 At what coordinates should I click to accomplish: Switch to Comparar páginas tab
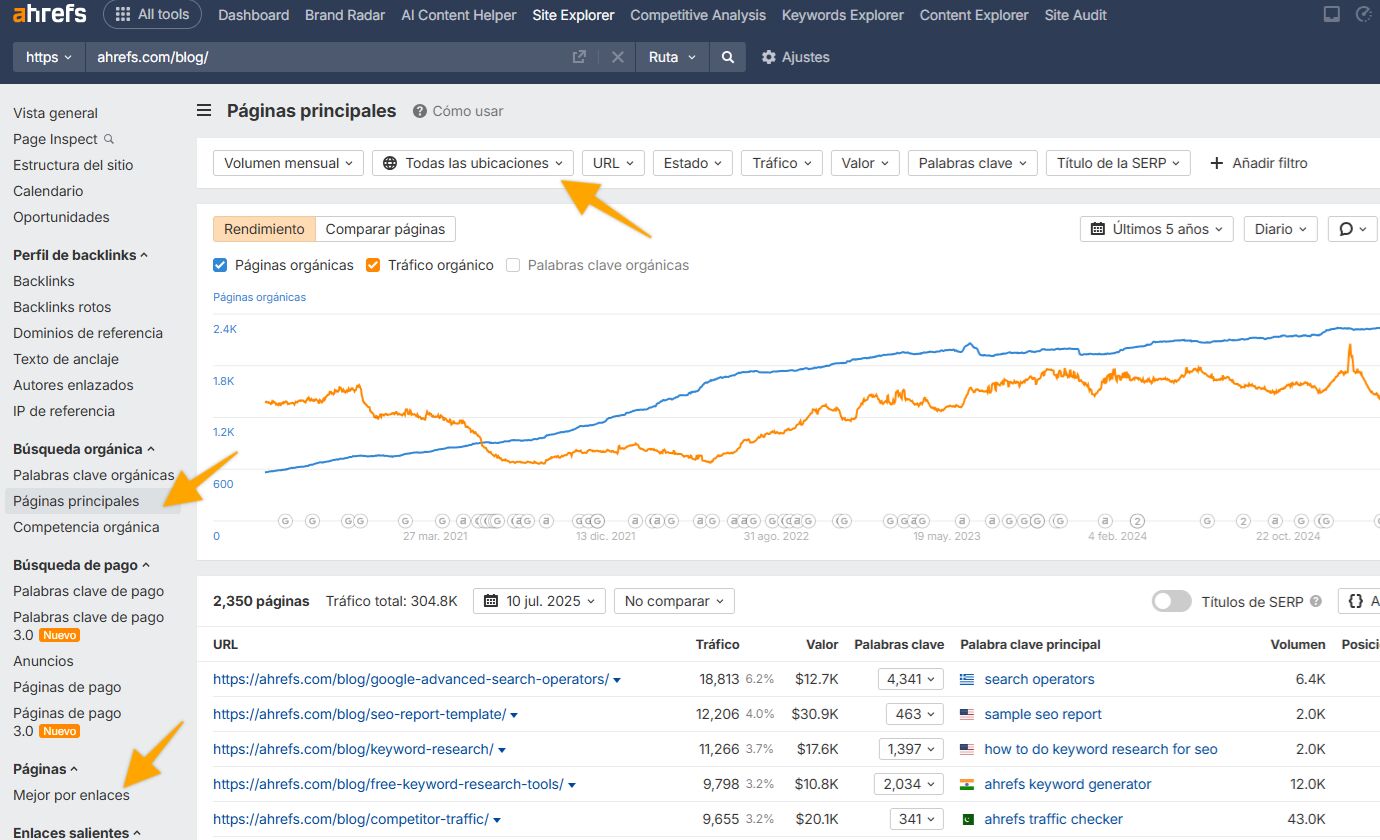[385, 229]
